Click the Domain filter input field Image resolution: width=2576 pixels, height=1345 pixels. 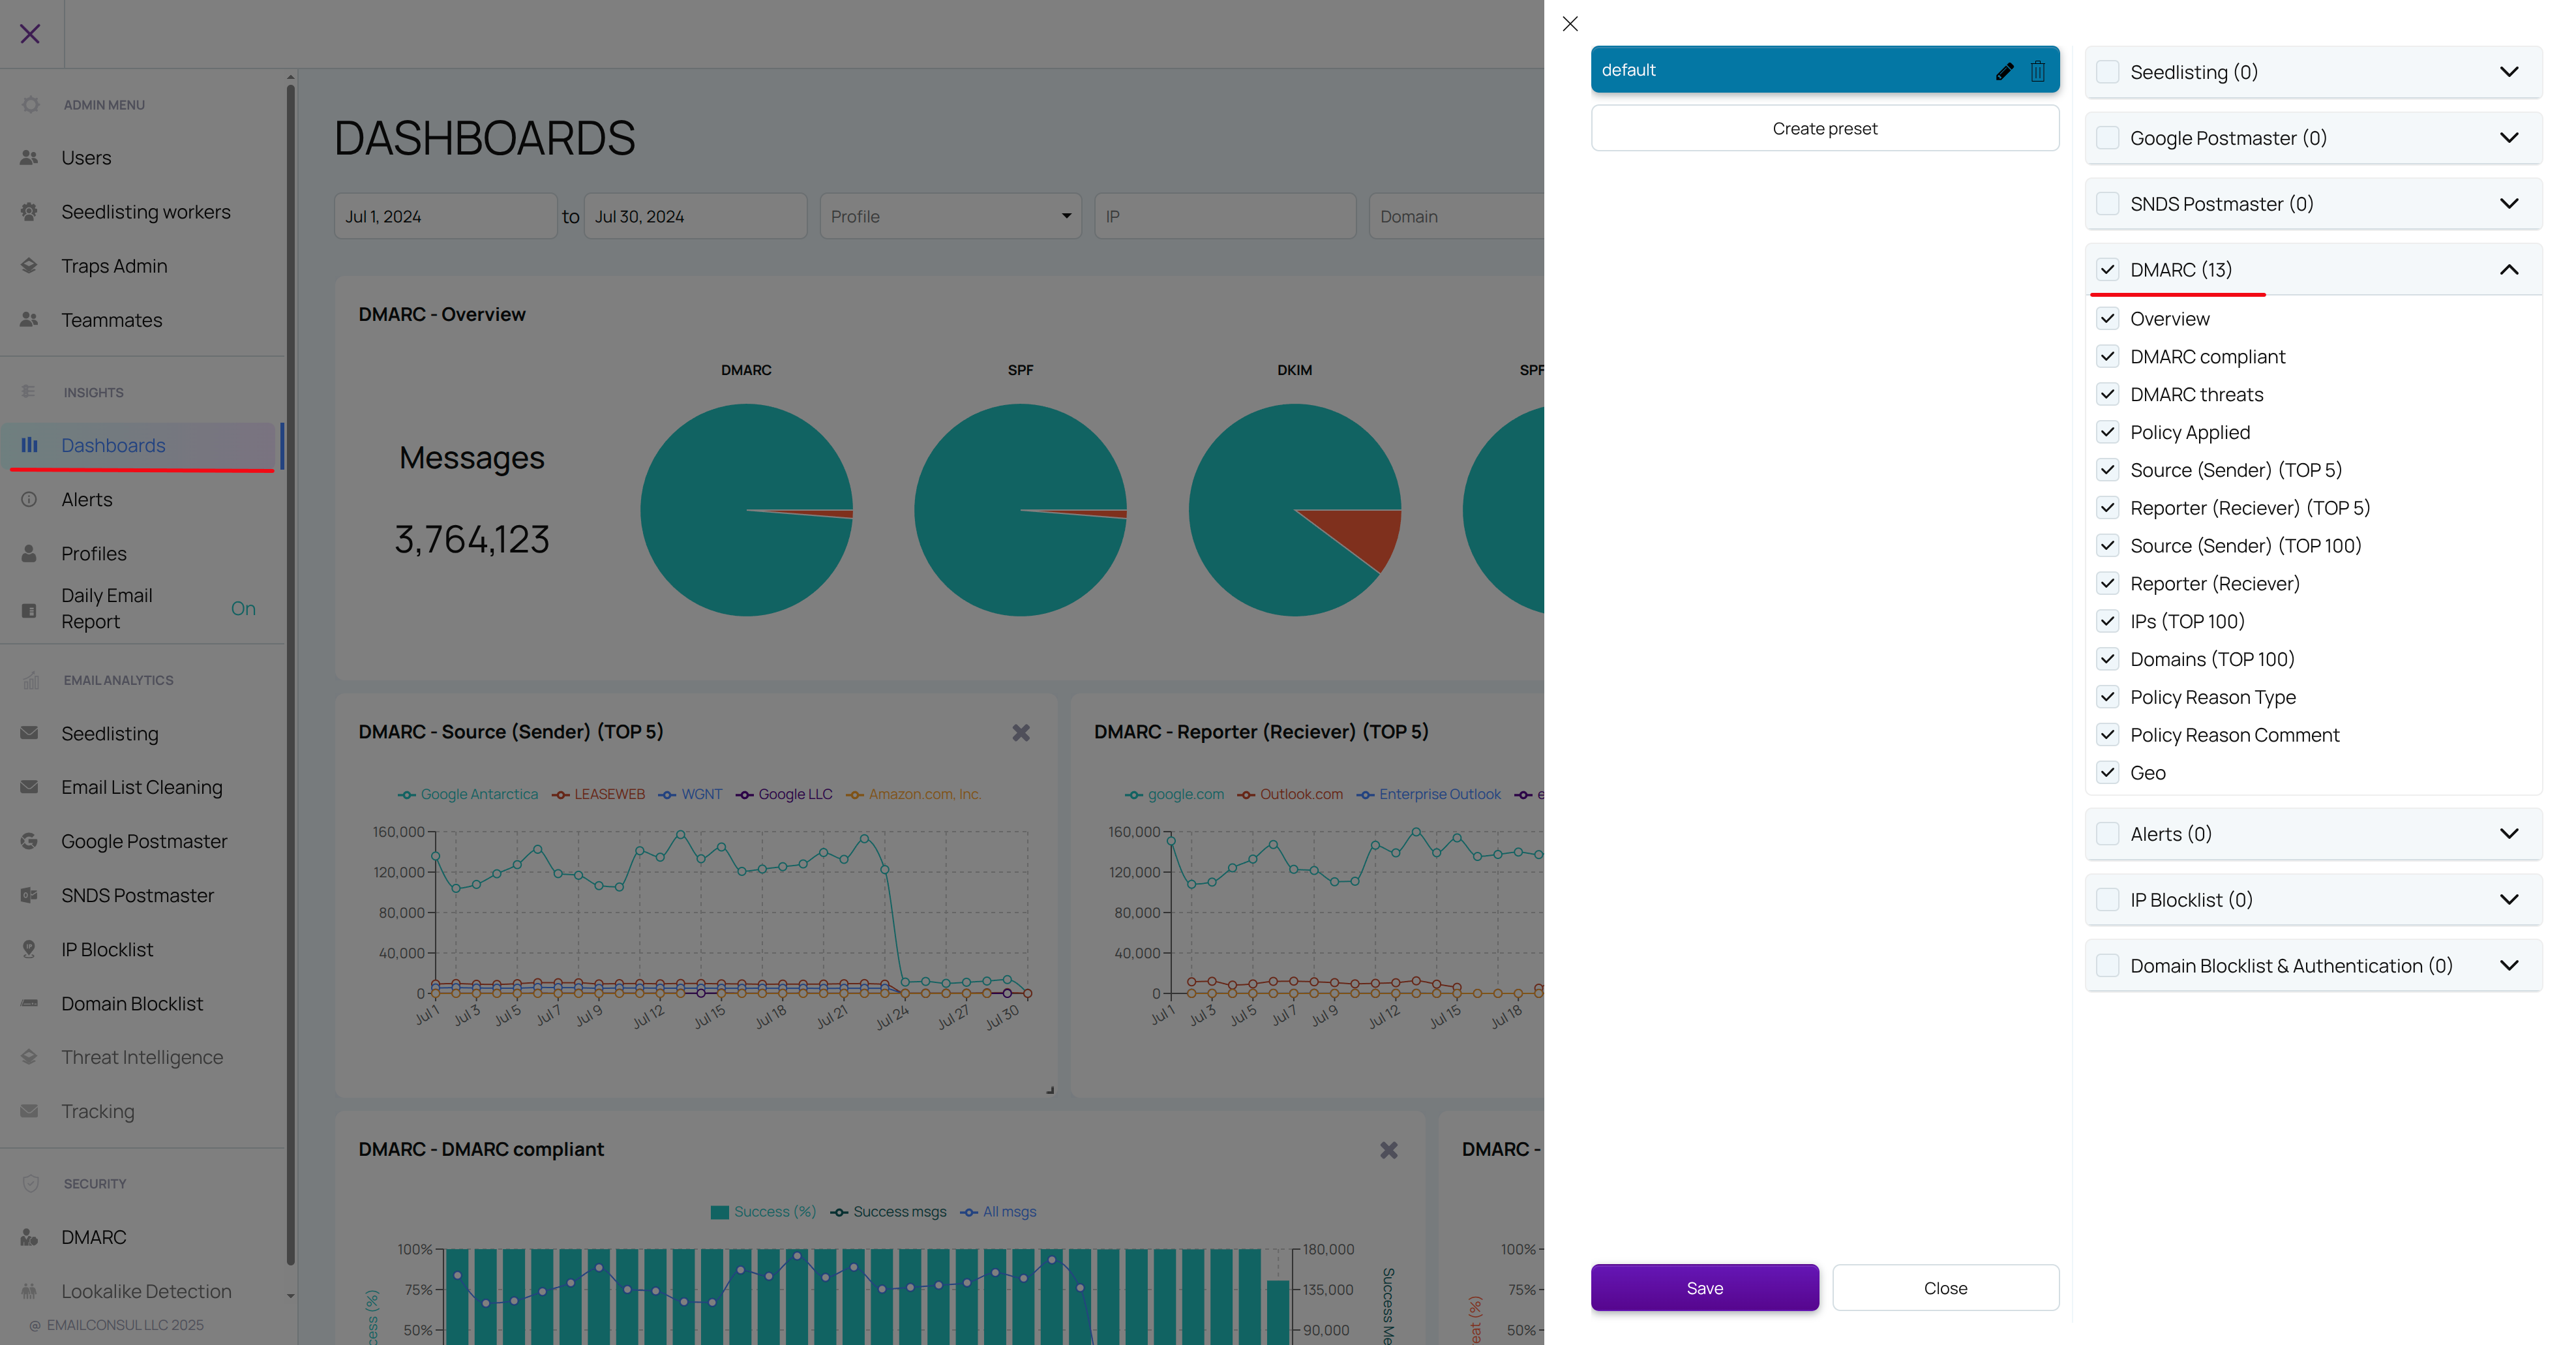coord(1456,216)
